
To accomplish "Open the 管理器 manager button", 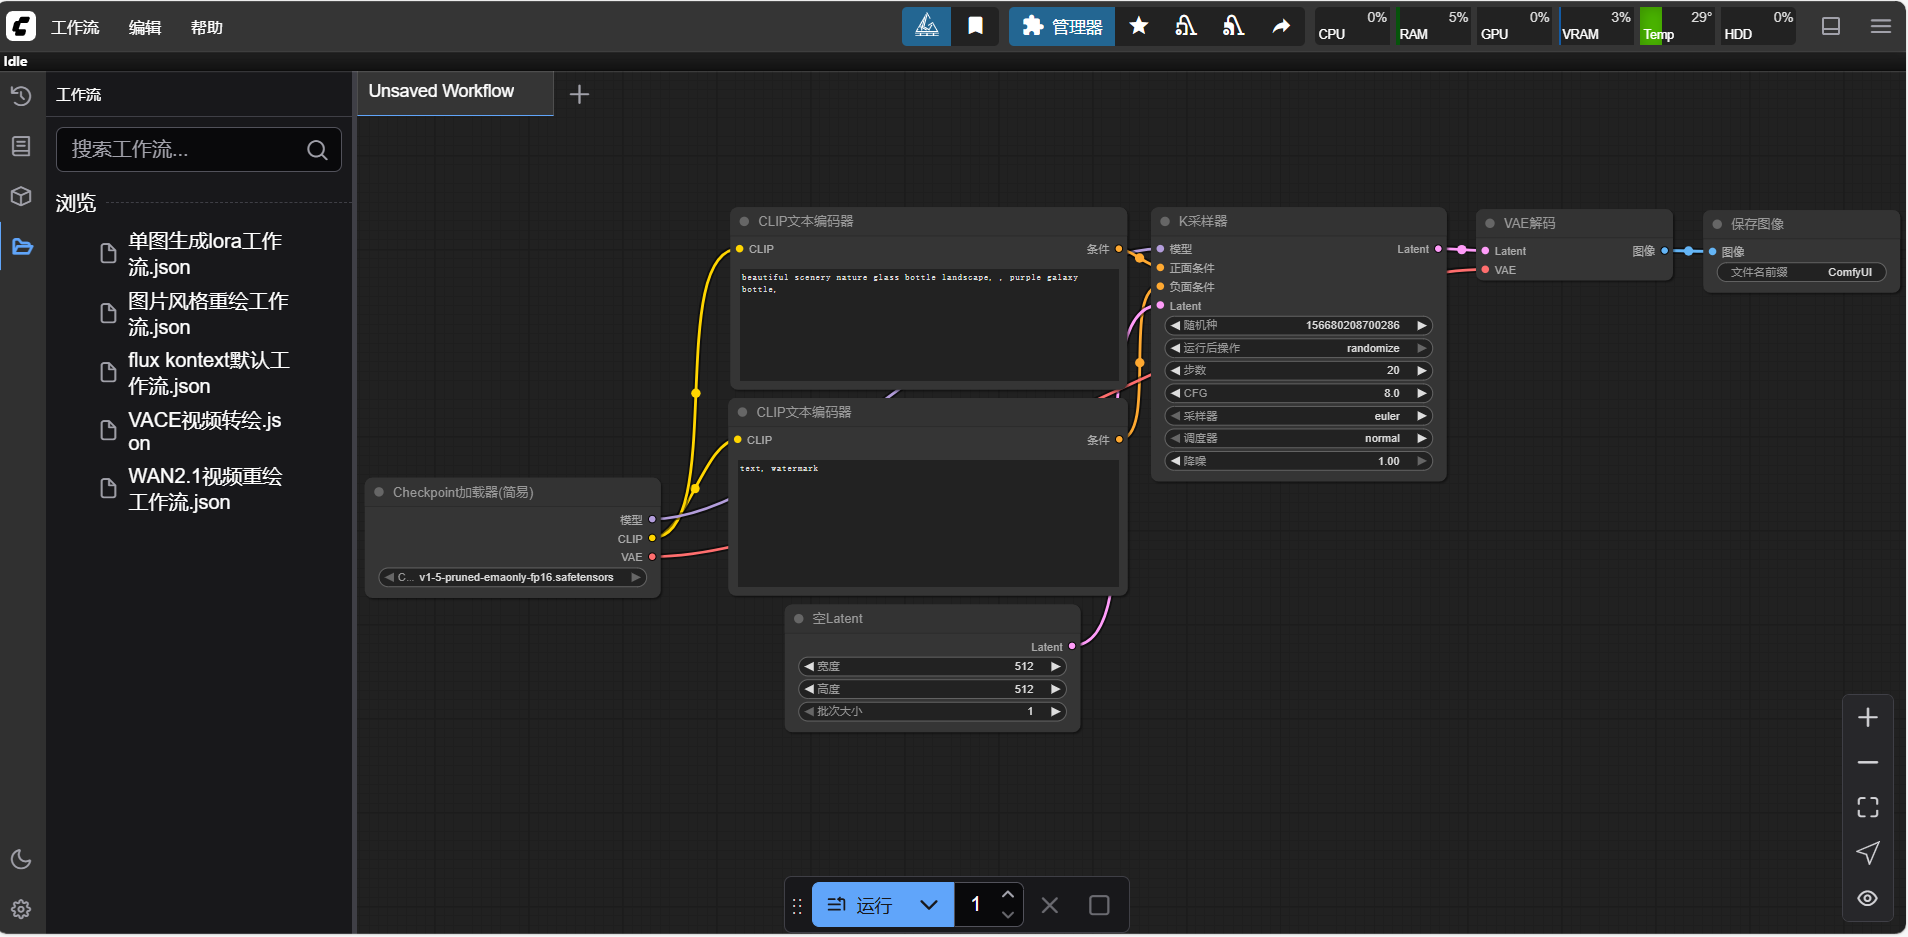I will pos(1062,27).
